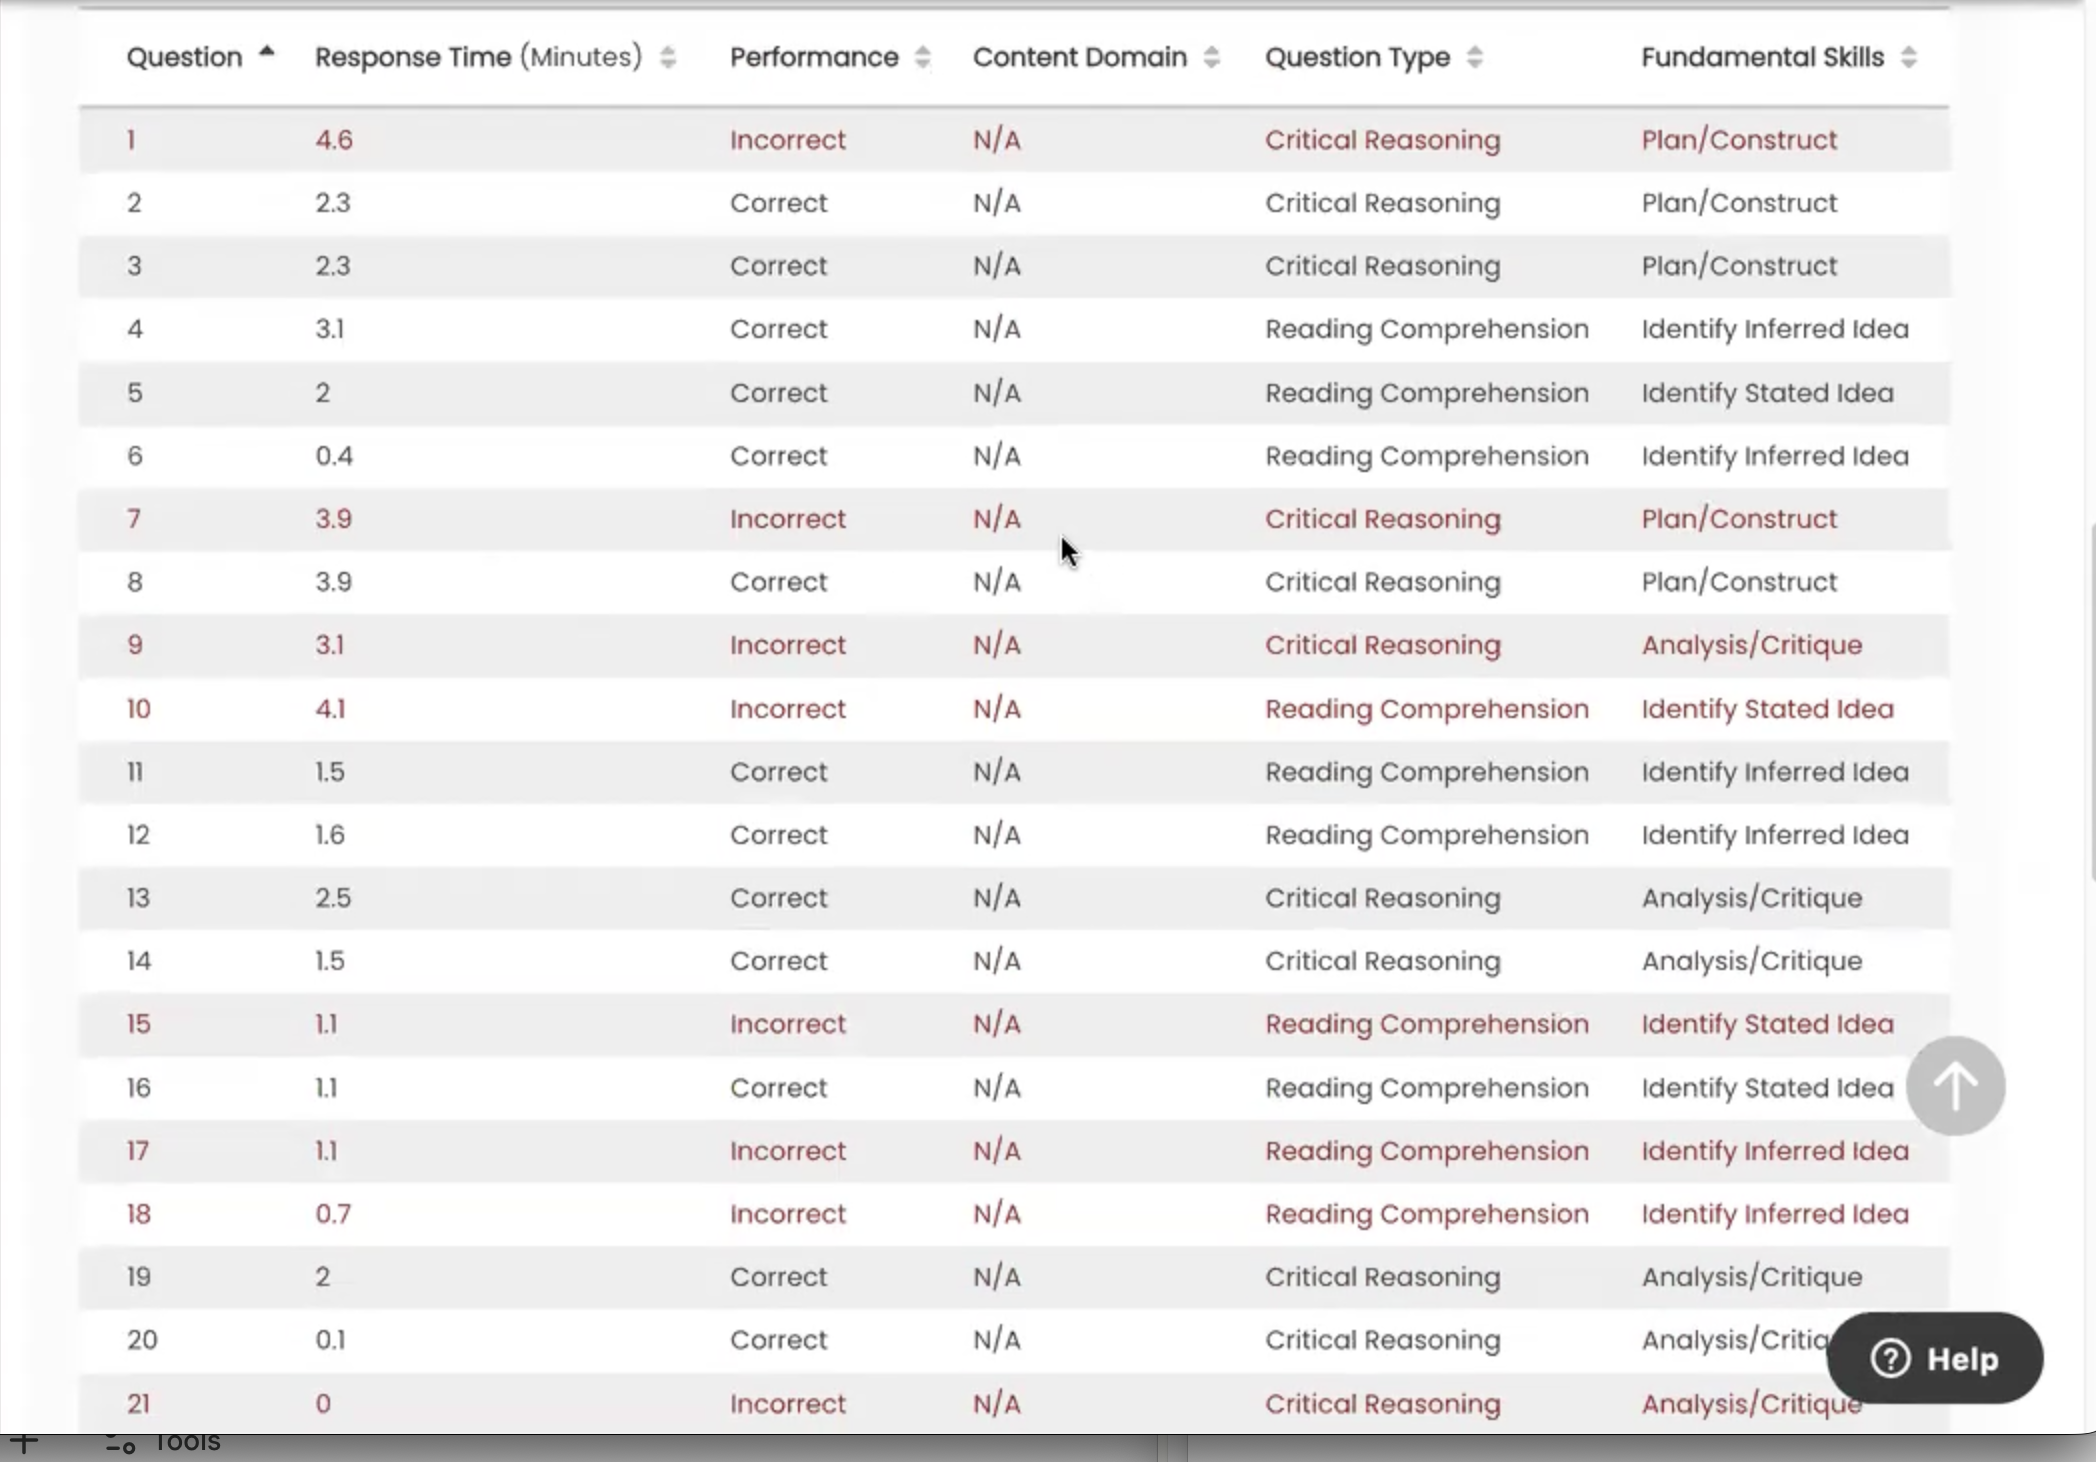Click the Content Domain sort icon
The height and width of the screenshot is (1462, 2096).
click(x=1211, y=58)
